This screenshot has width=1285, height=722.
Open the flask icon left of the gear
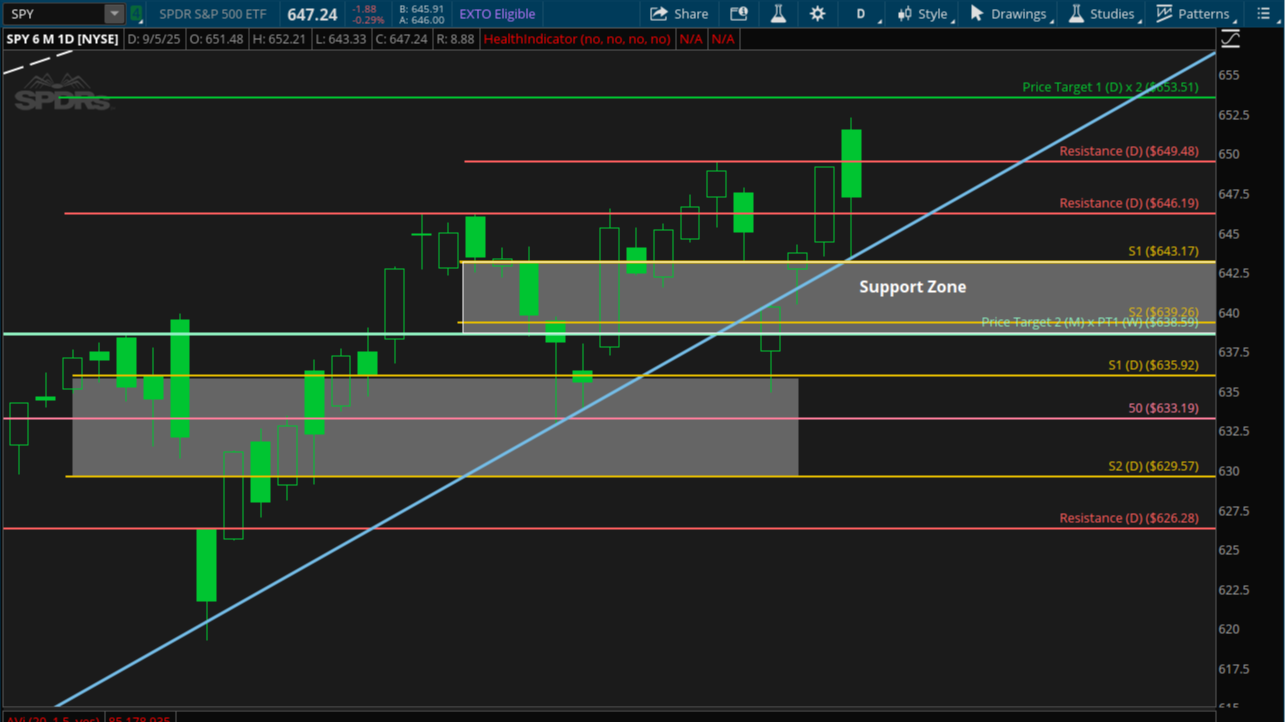(x=778, y=14)
